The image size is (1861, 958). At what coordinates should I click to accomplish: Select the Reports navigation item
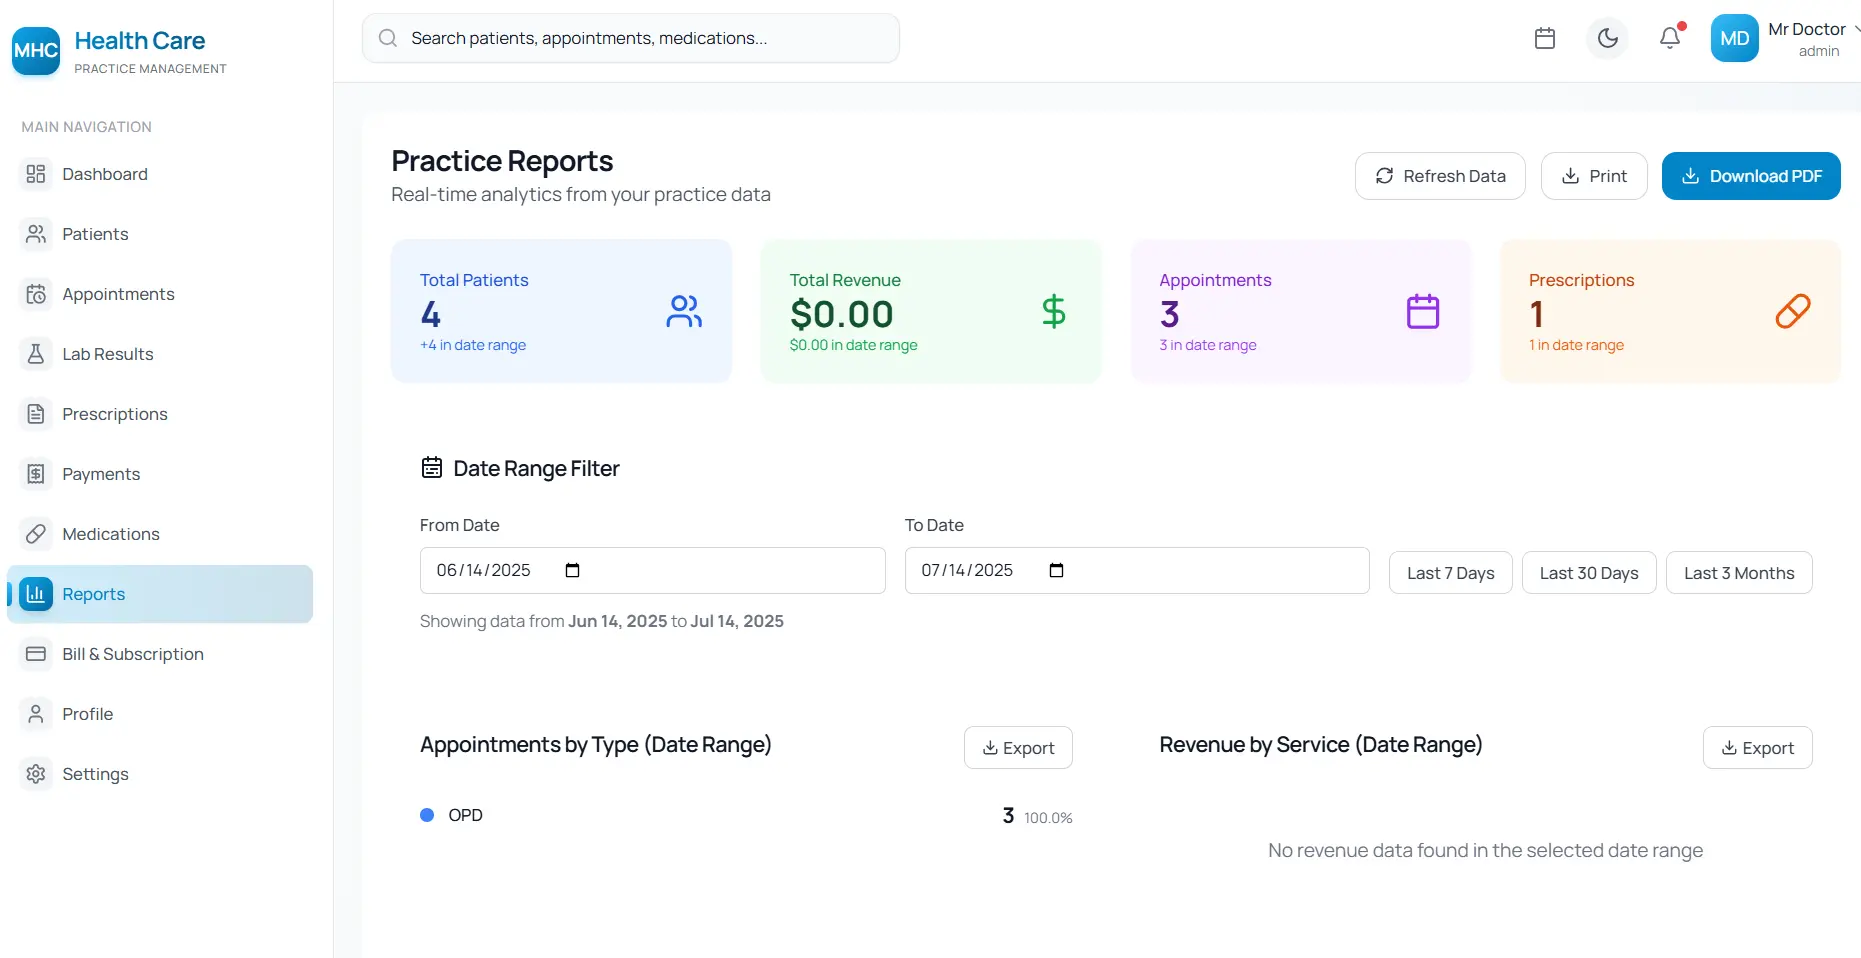[x=160, y=594]
